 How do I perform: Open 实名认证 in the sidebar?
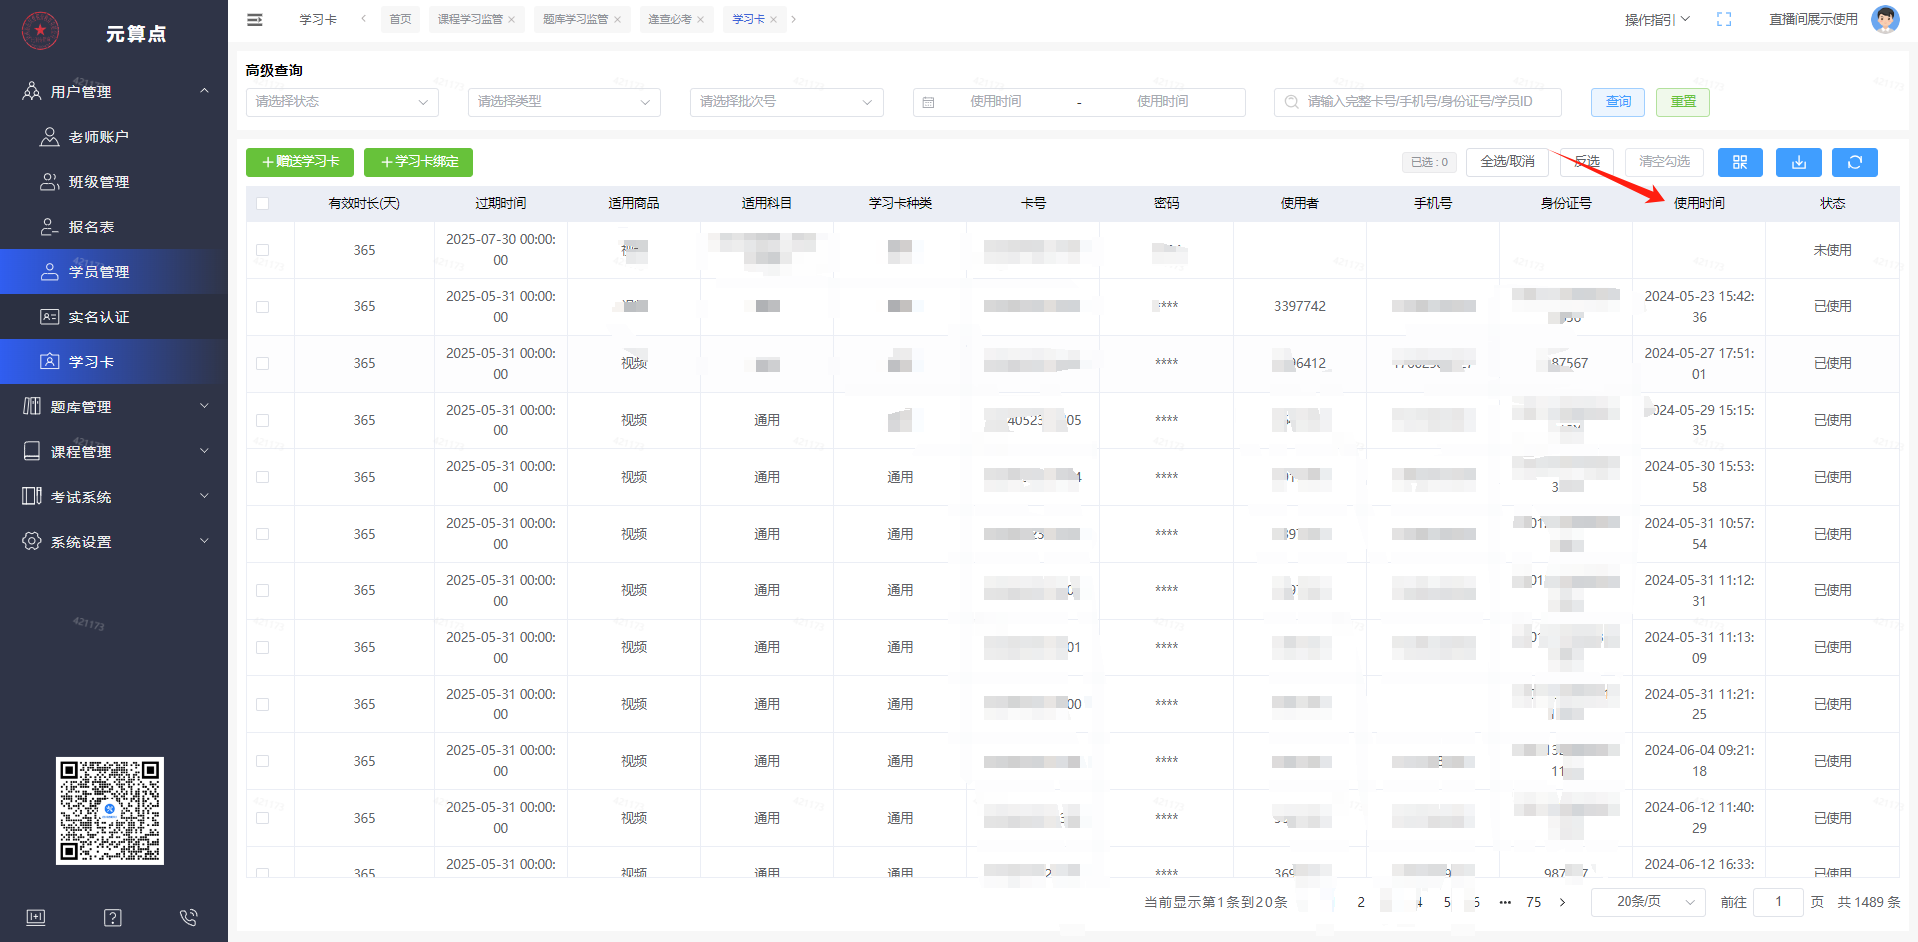pyautogui.click(x=114, y=317)
